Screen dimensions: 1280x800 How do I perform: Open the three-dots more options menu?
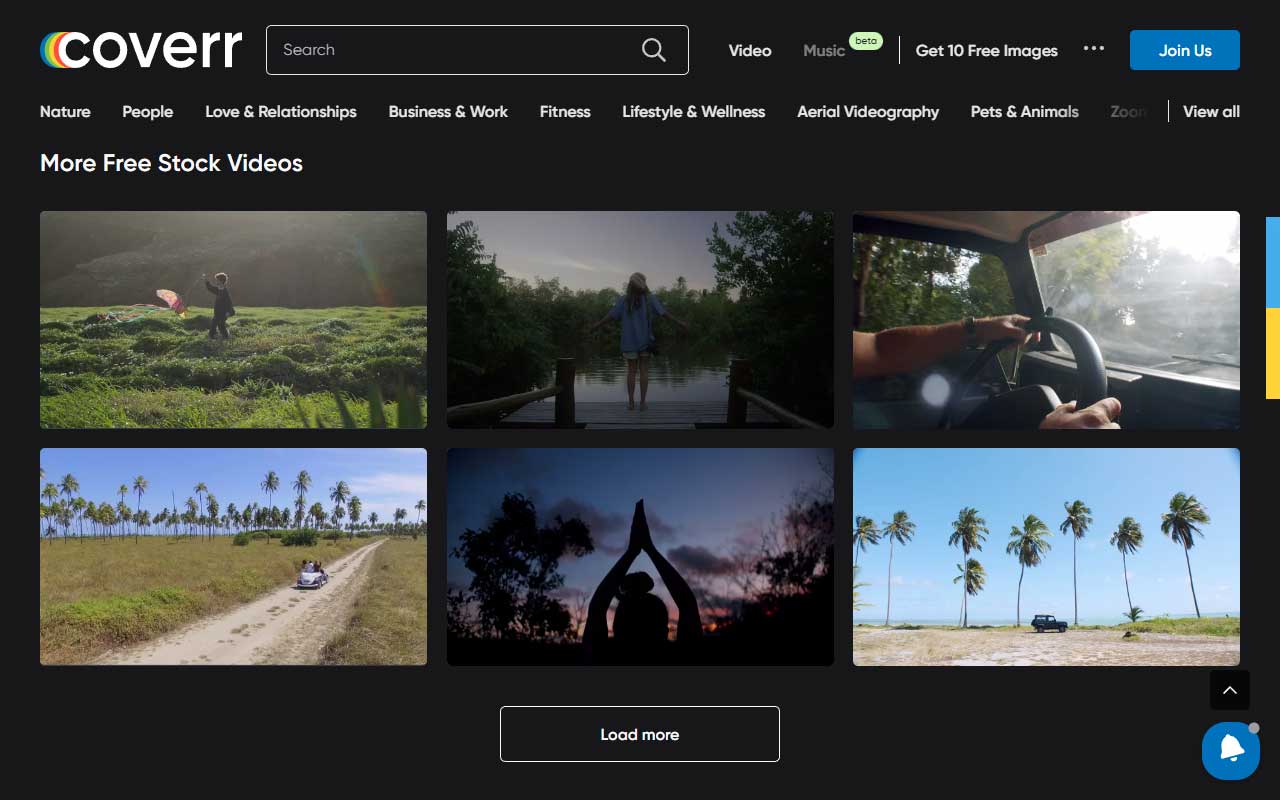pos(1094,47)
